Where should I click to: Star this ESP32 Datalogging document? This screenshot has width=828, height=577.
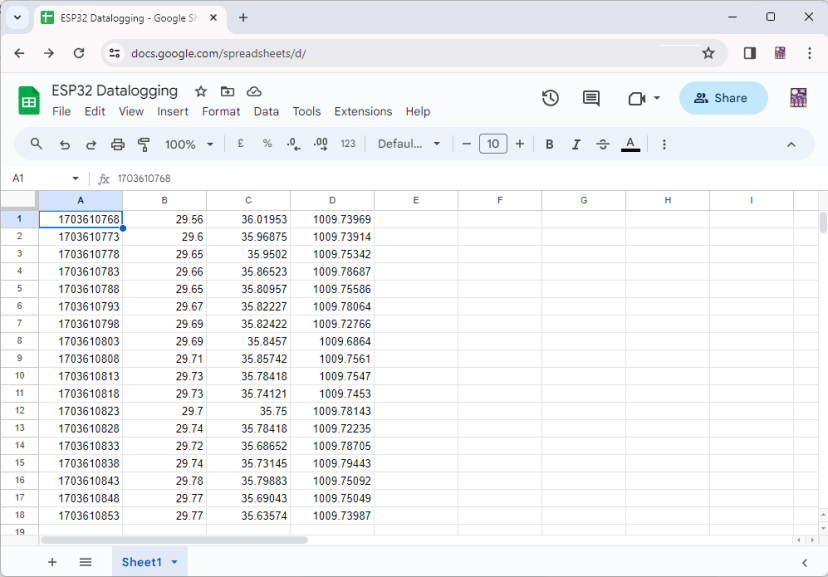(200, 91)
